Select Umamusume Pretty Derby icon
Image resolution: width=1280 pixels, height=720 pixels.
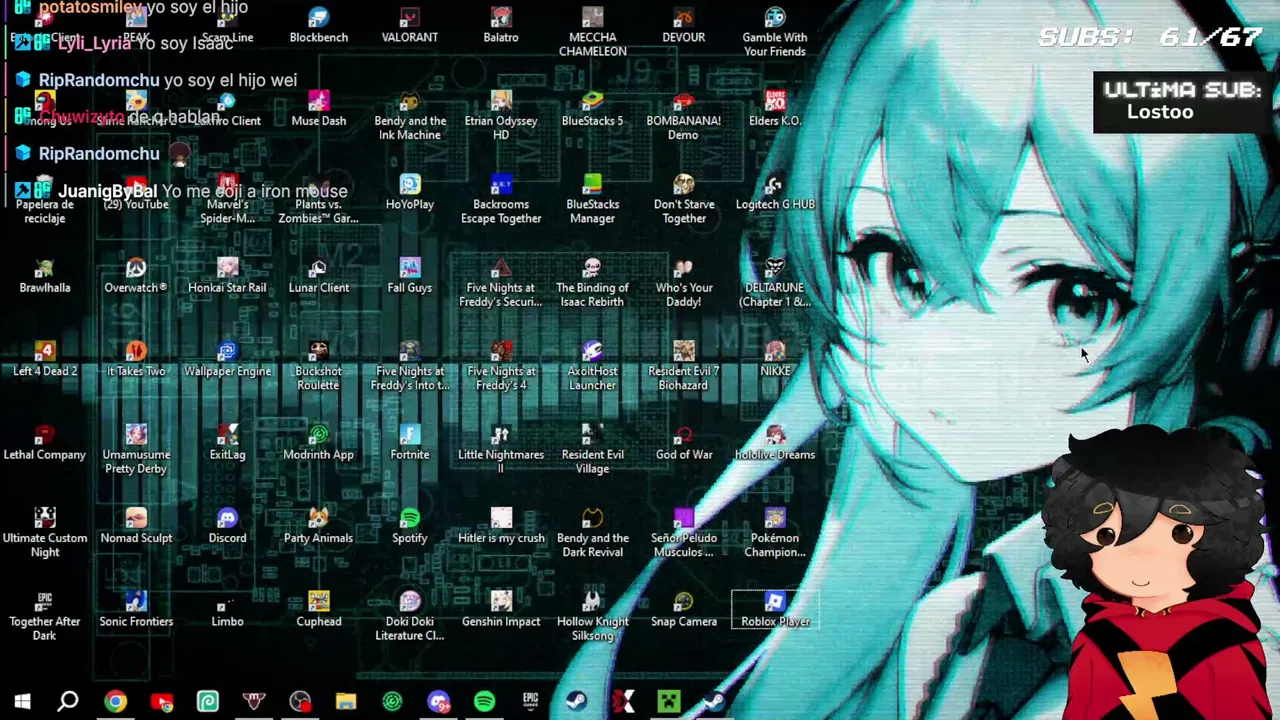[x=136, y=450]
